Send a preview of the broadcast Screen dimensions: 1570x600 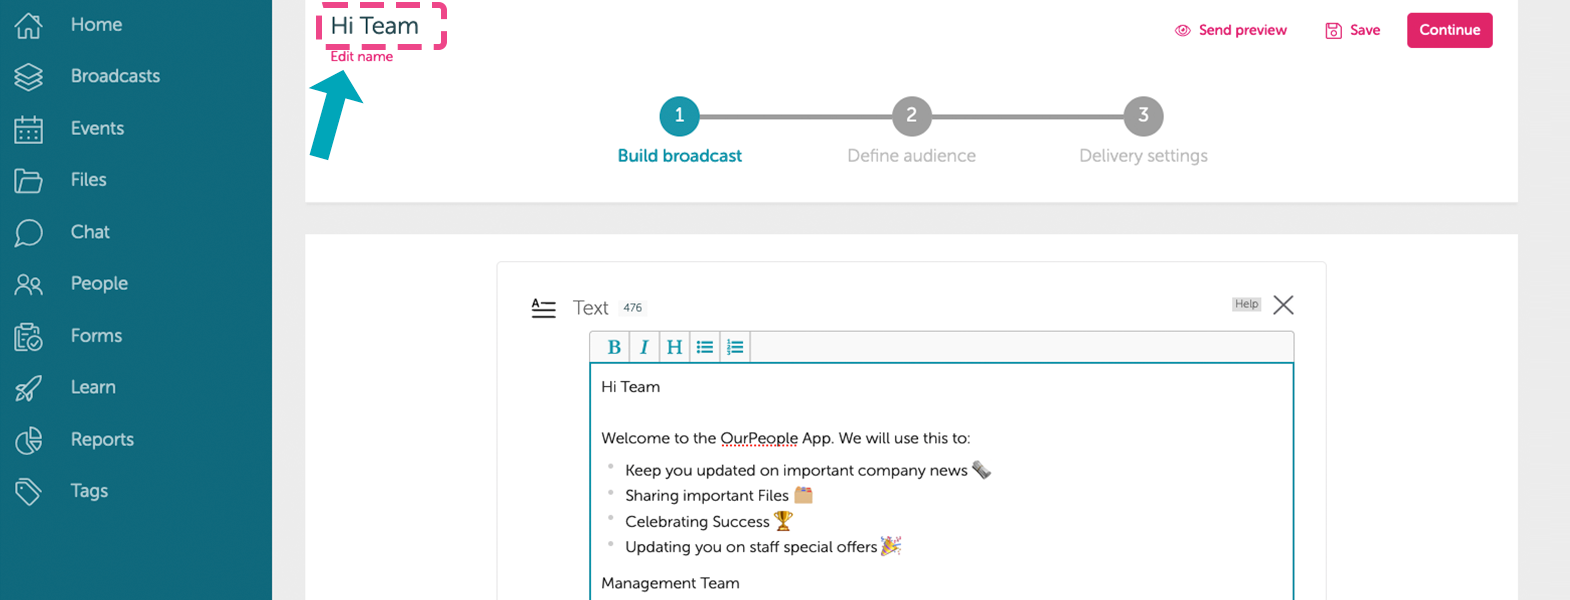[x=1242, y=31]
